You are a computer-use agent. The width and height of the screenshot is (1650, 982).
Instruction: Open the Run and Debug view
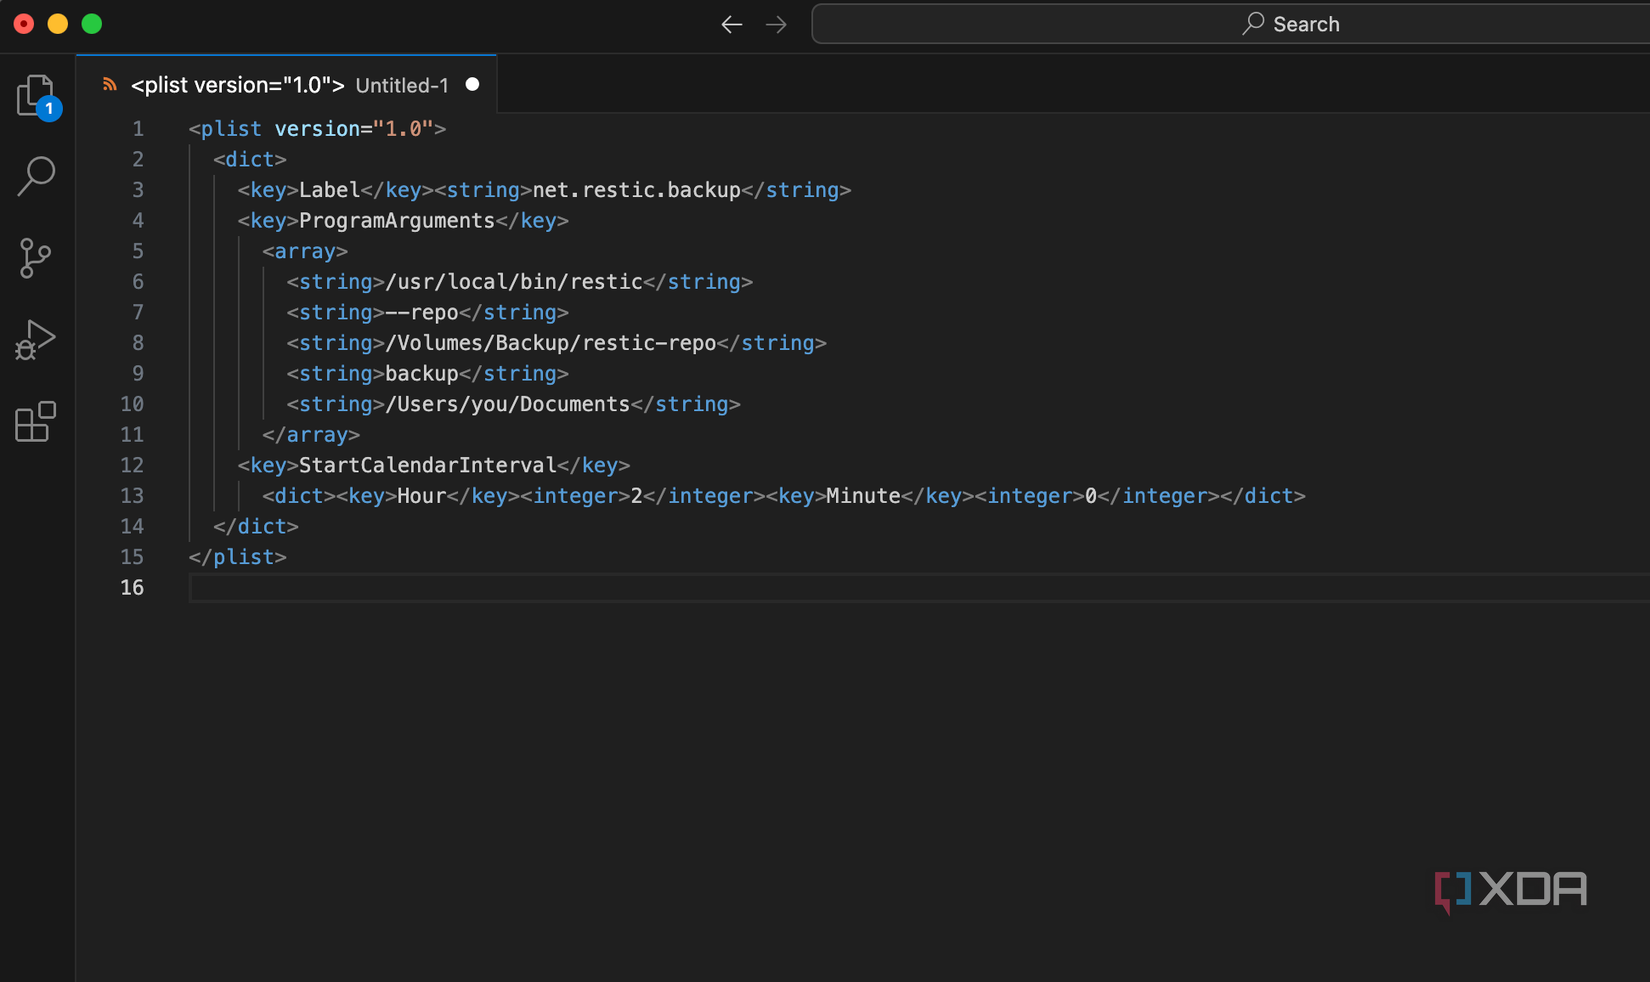(x=35, y=340)
